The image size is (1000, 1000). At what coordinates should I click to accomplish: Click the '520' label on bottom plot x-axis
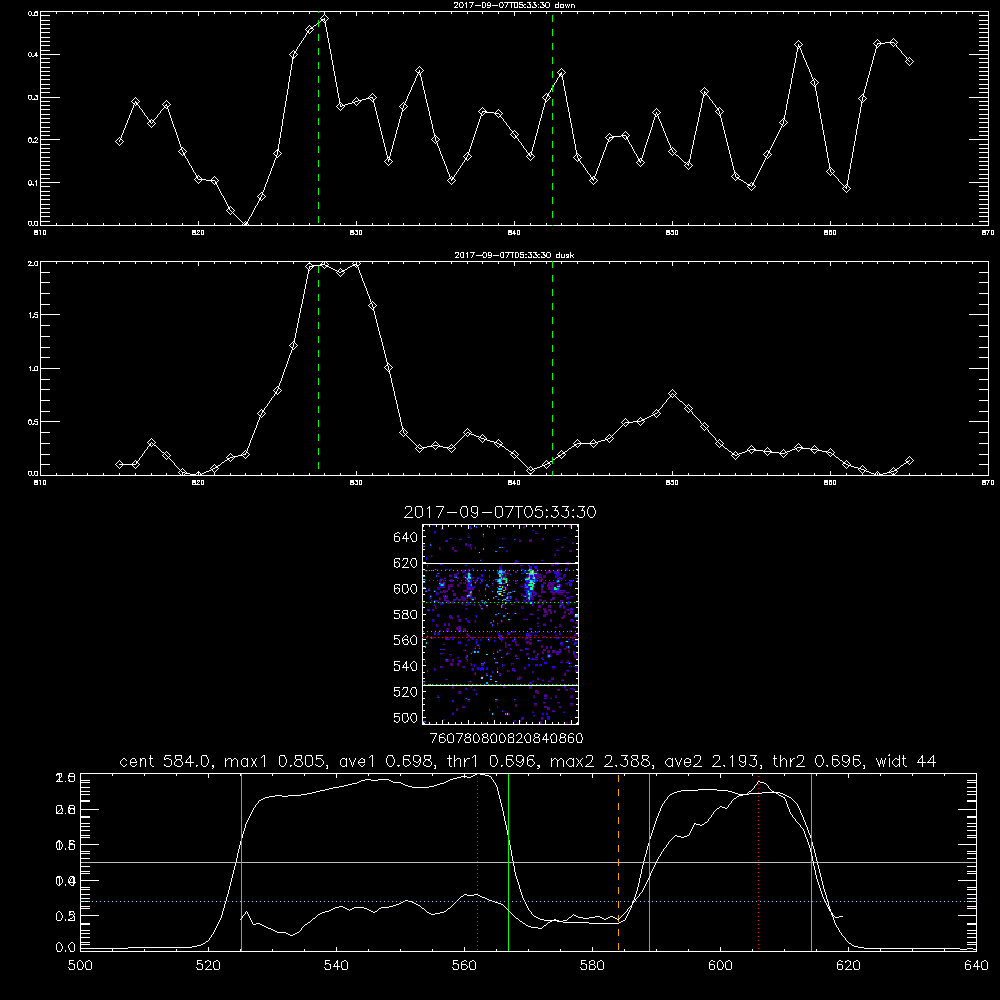[209, 966]
